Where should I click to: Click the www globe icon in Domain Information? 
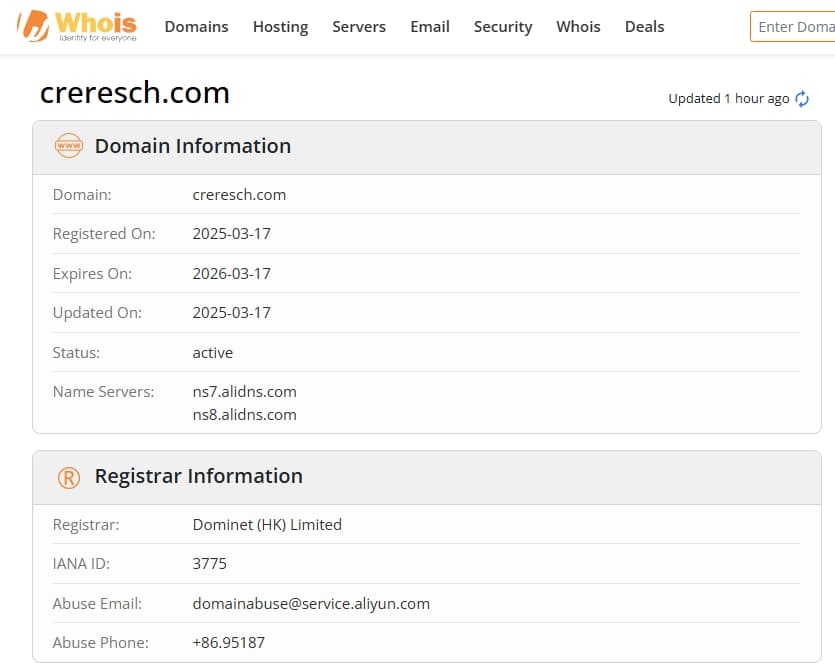click(x=69, y=145)
